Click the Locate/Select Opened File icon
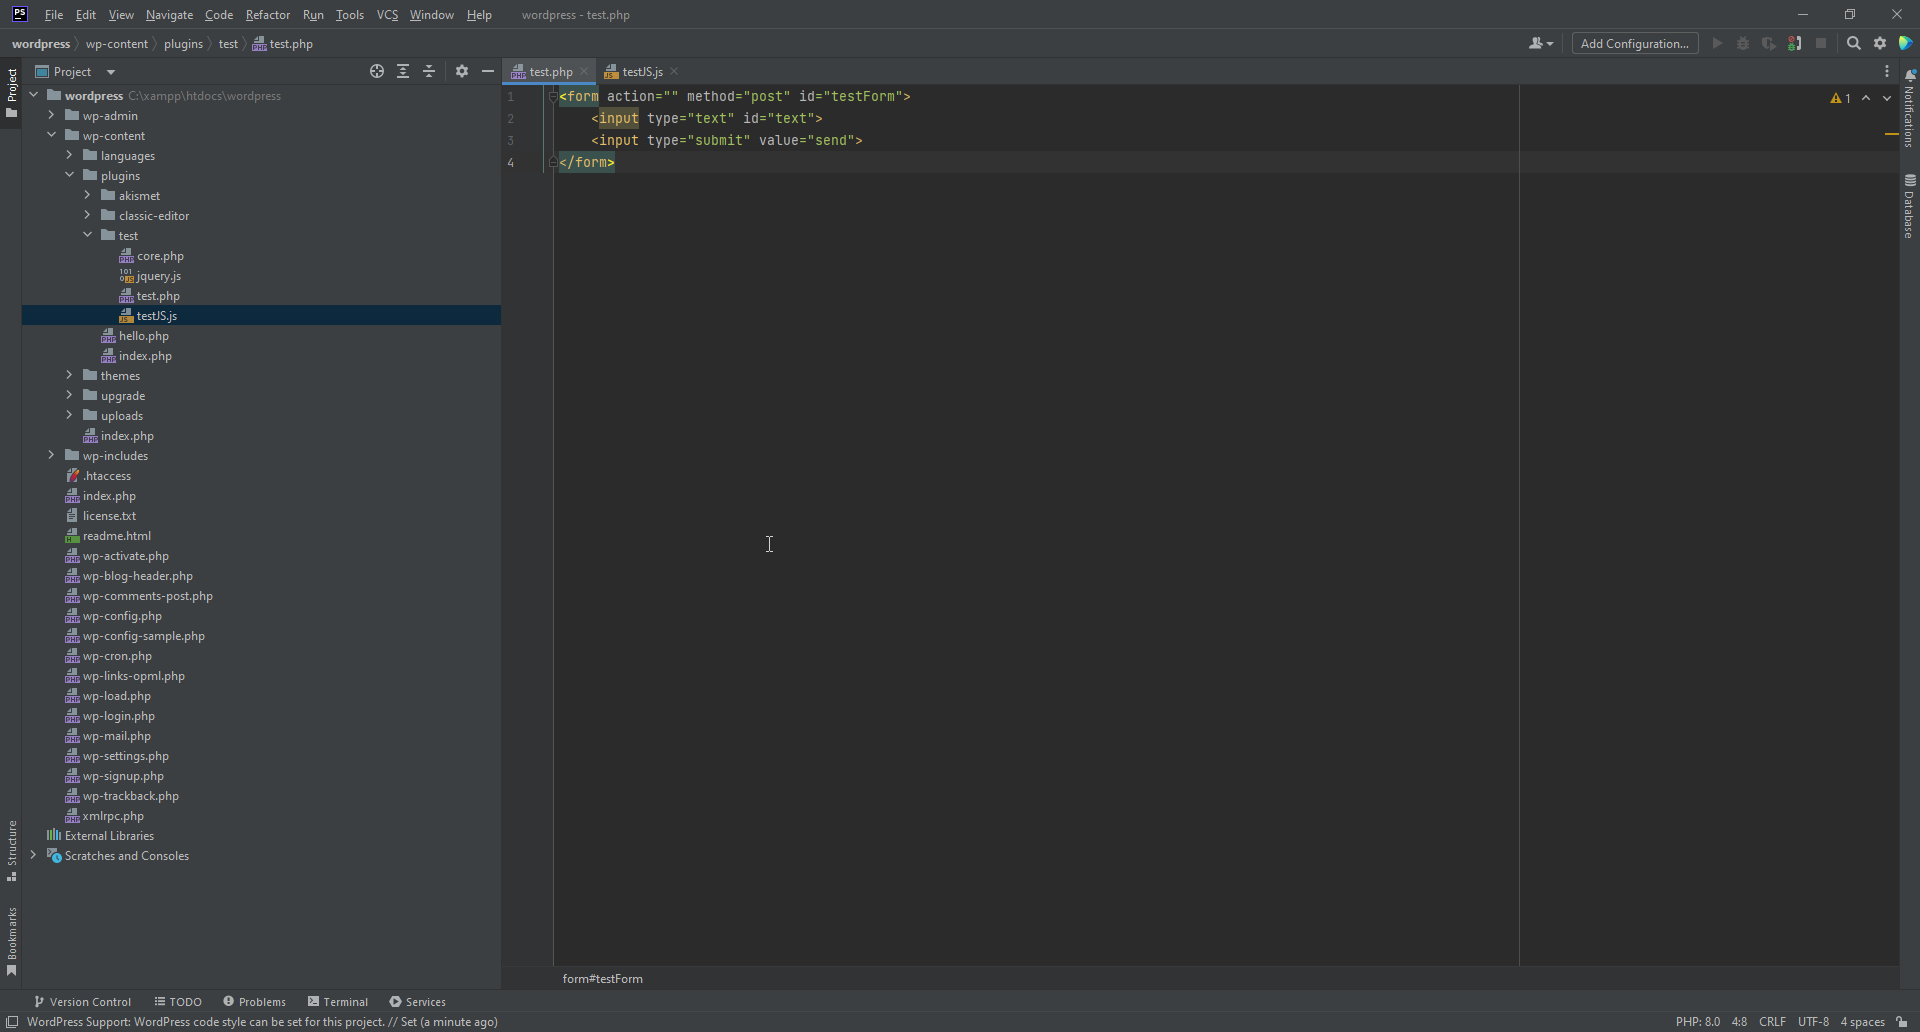The image size is (1920, 1032). point(377,71)
